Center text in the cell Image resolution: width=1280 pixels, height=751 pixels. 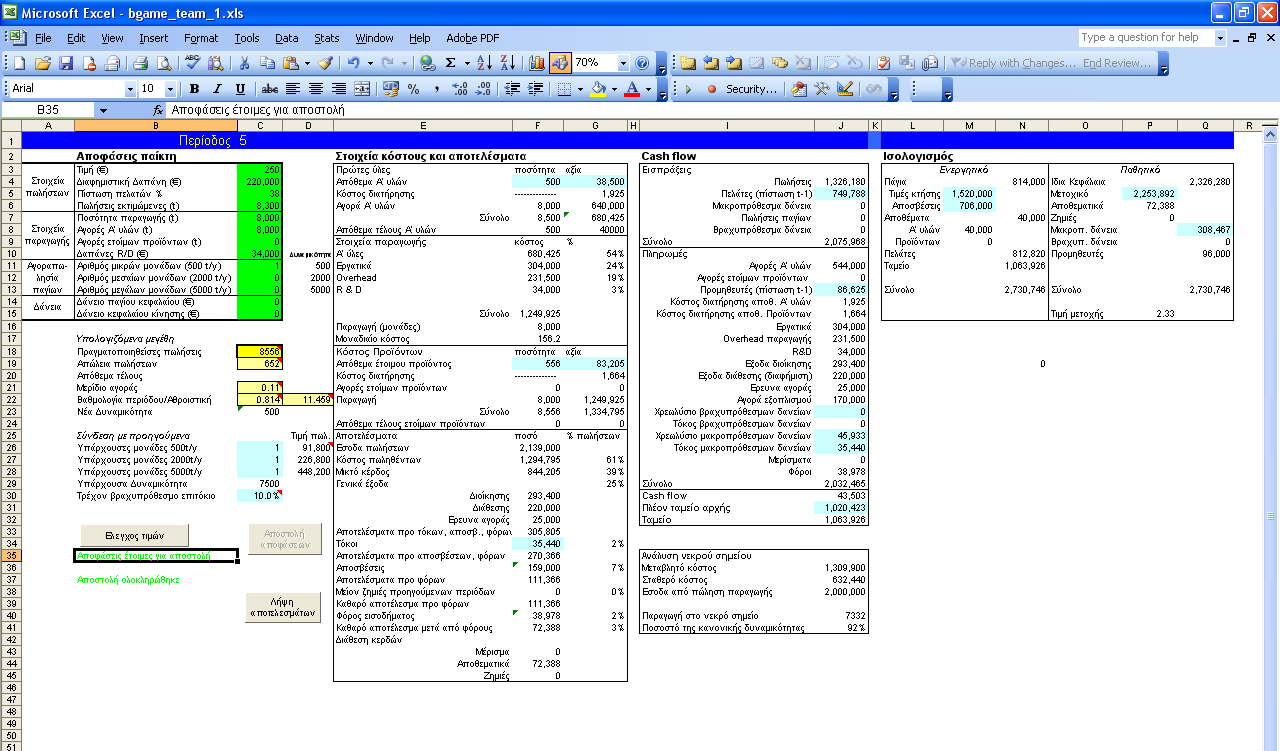point(316,89)
